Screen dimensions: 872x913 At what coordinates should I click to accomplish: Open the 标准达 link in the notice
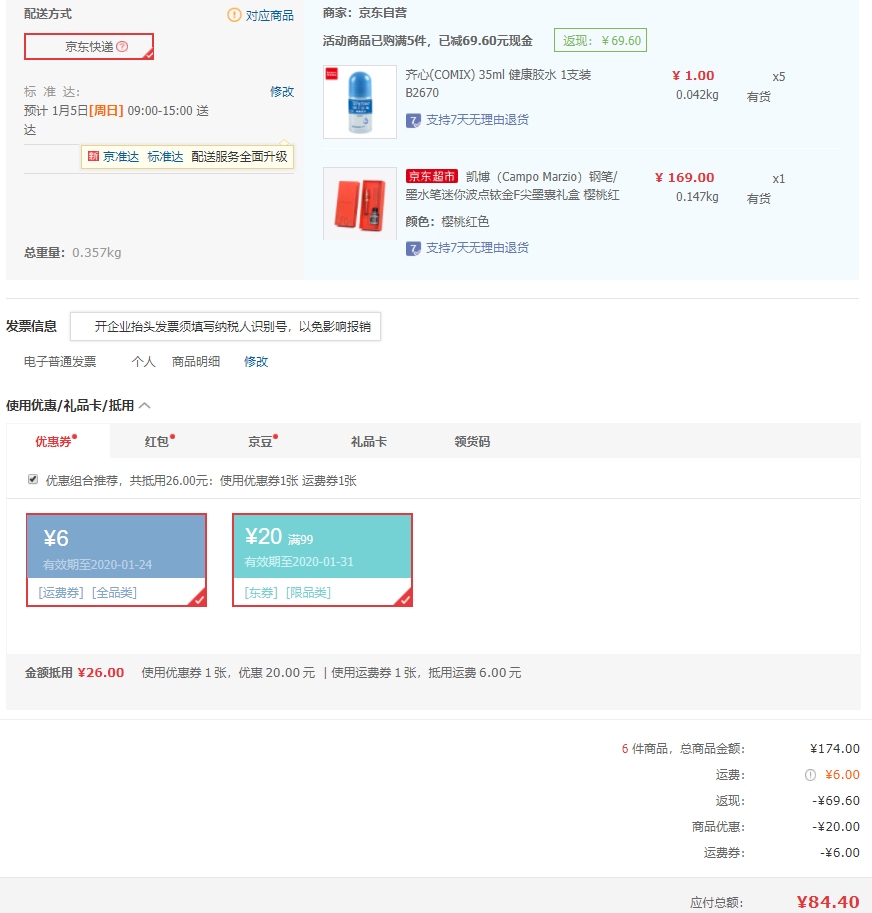165,157
